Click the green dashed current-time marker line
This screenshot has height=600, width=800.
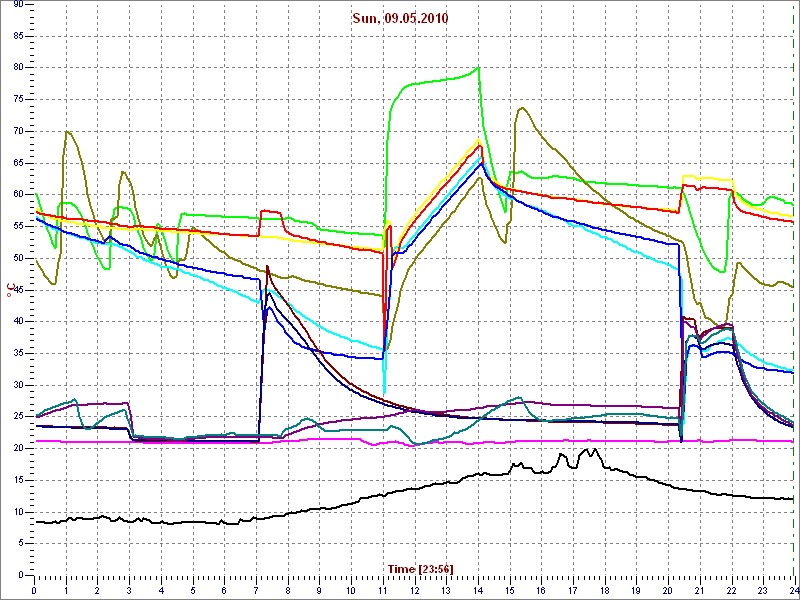coord(795,288)
